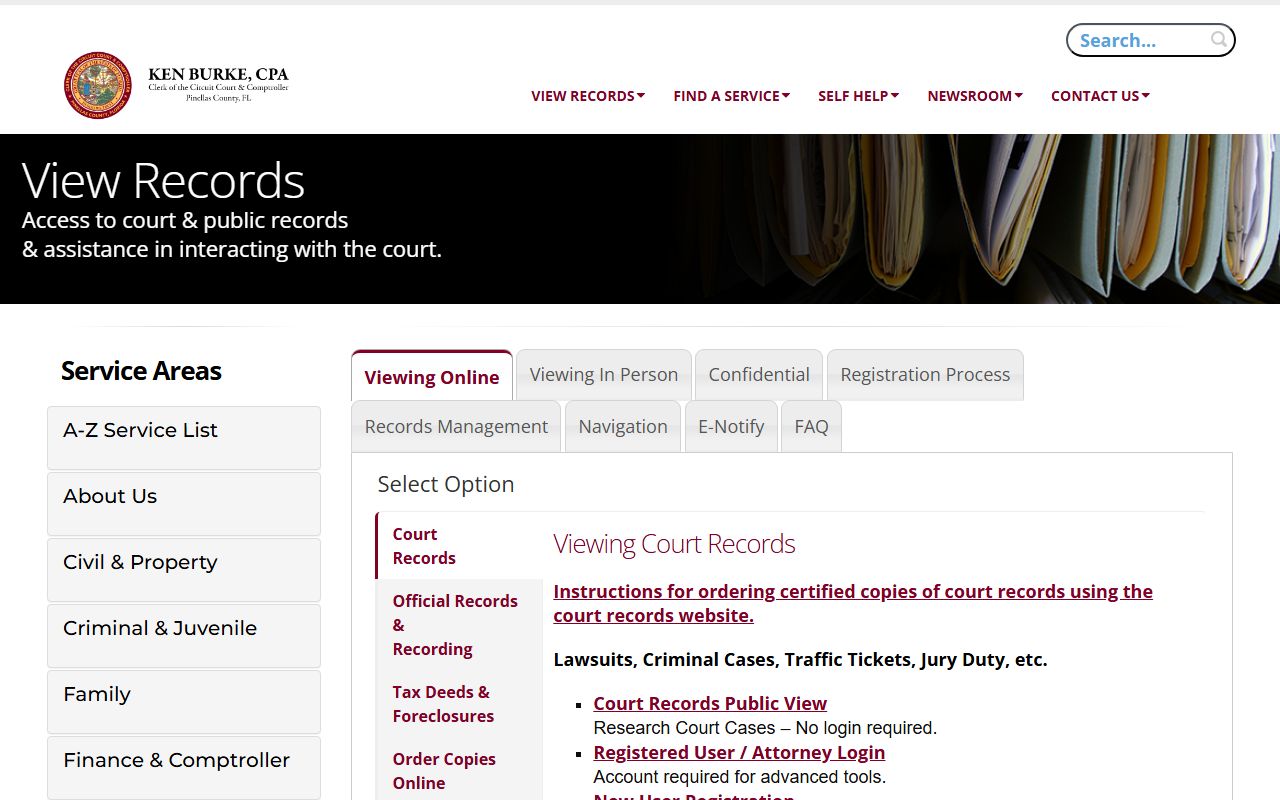This screenshot has width=1280, height=800.
Task: Switch to the FAQ tab
Action: pyautogui.click(x=811, y=426)
